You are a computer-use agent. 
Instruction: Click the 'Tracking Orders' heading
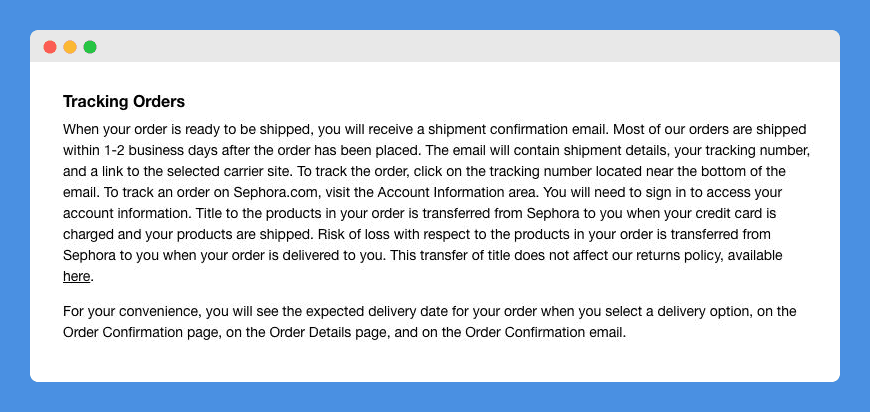[x=124, y=101]
